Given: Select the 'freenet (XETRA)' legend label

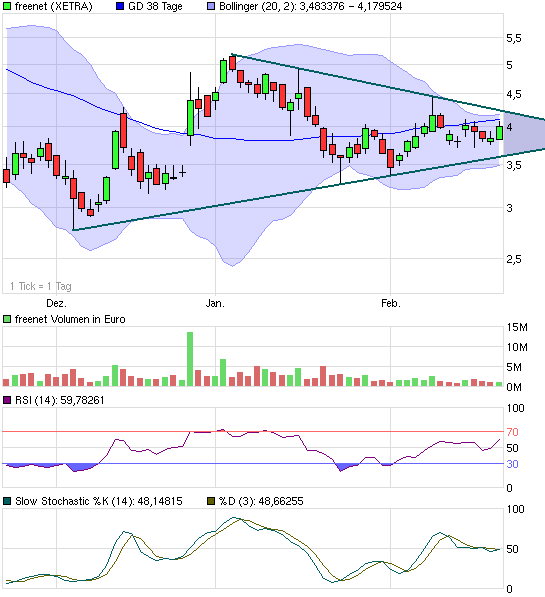Looking at the screenshot, I should tap(53, 6).
